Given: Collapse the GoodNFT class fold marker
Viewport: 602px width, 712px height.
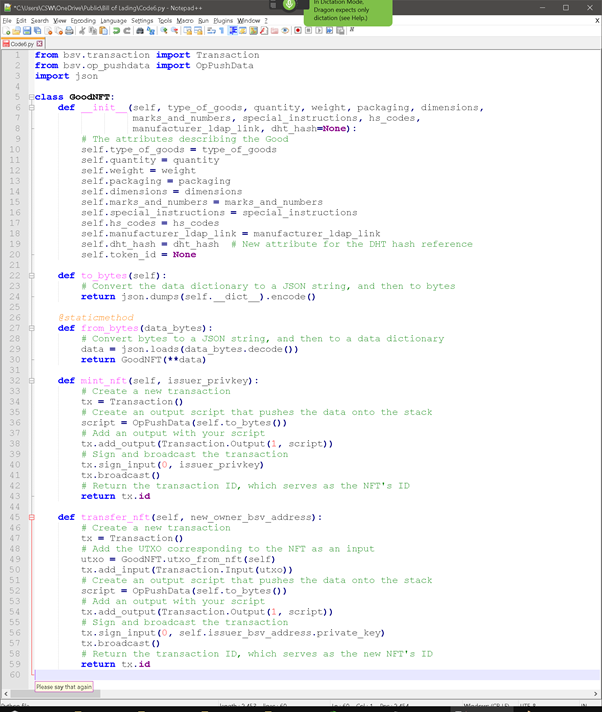Looking at the screenshot, I should coord(31,97).
